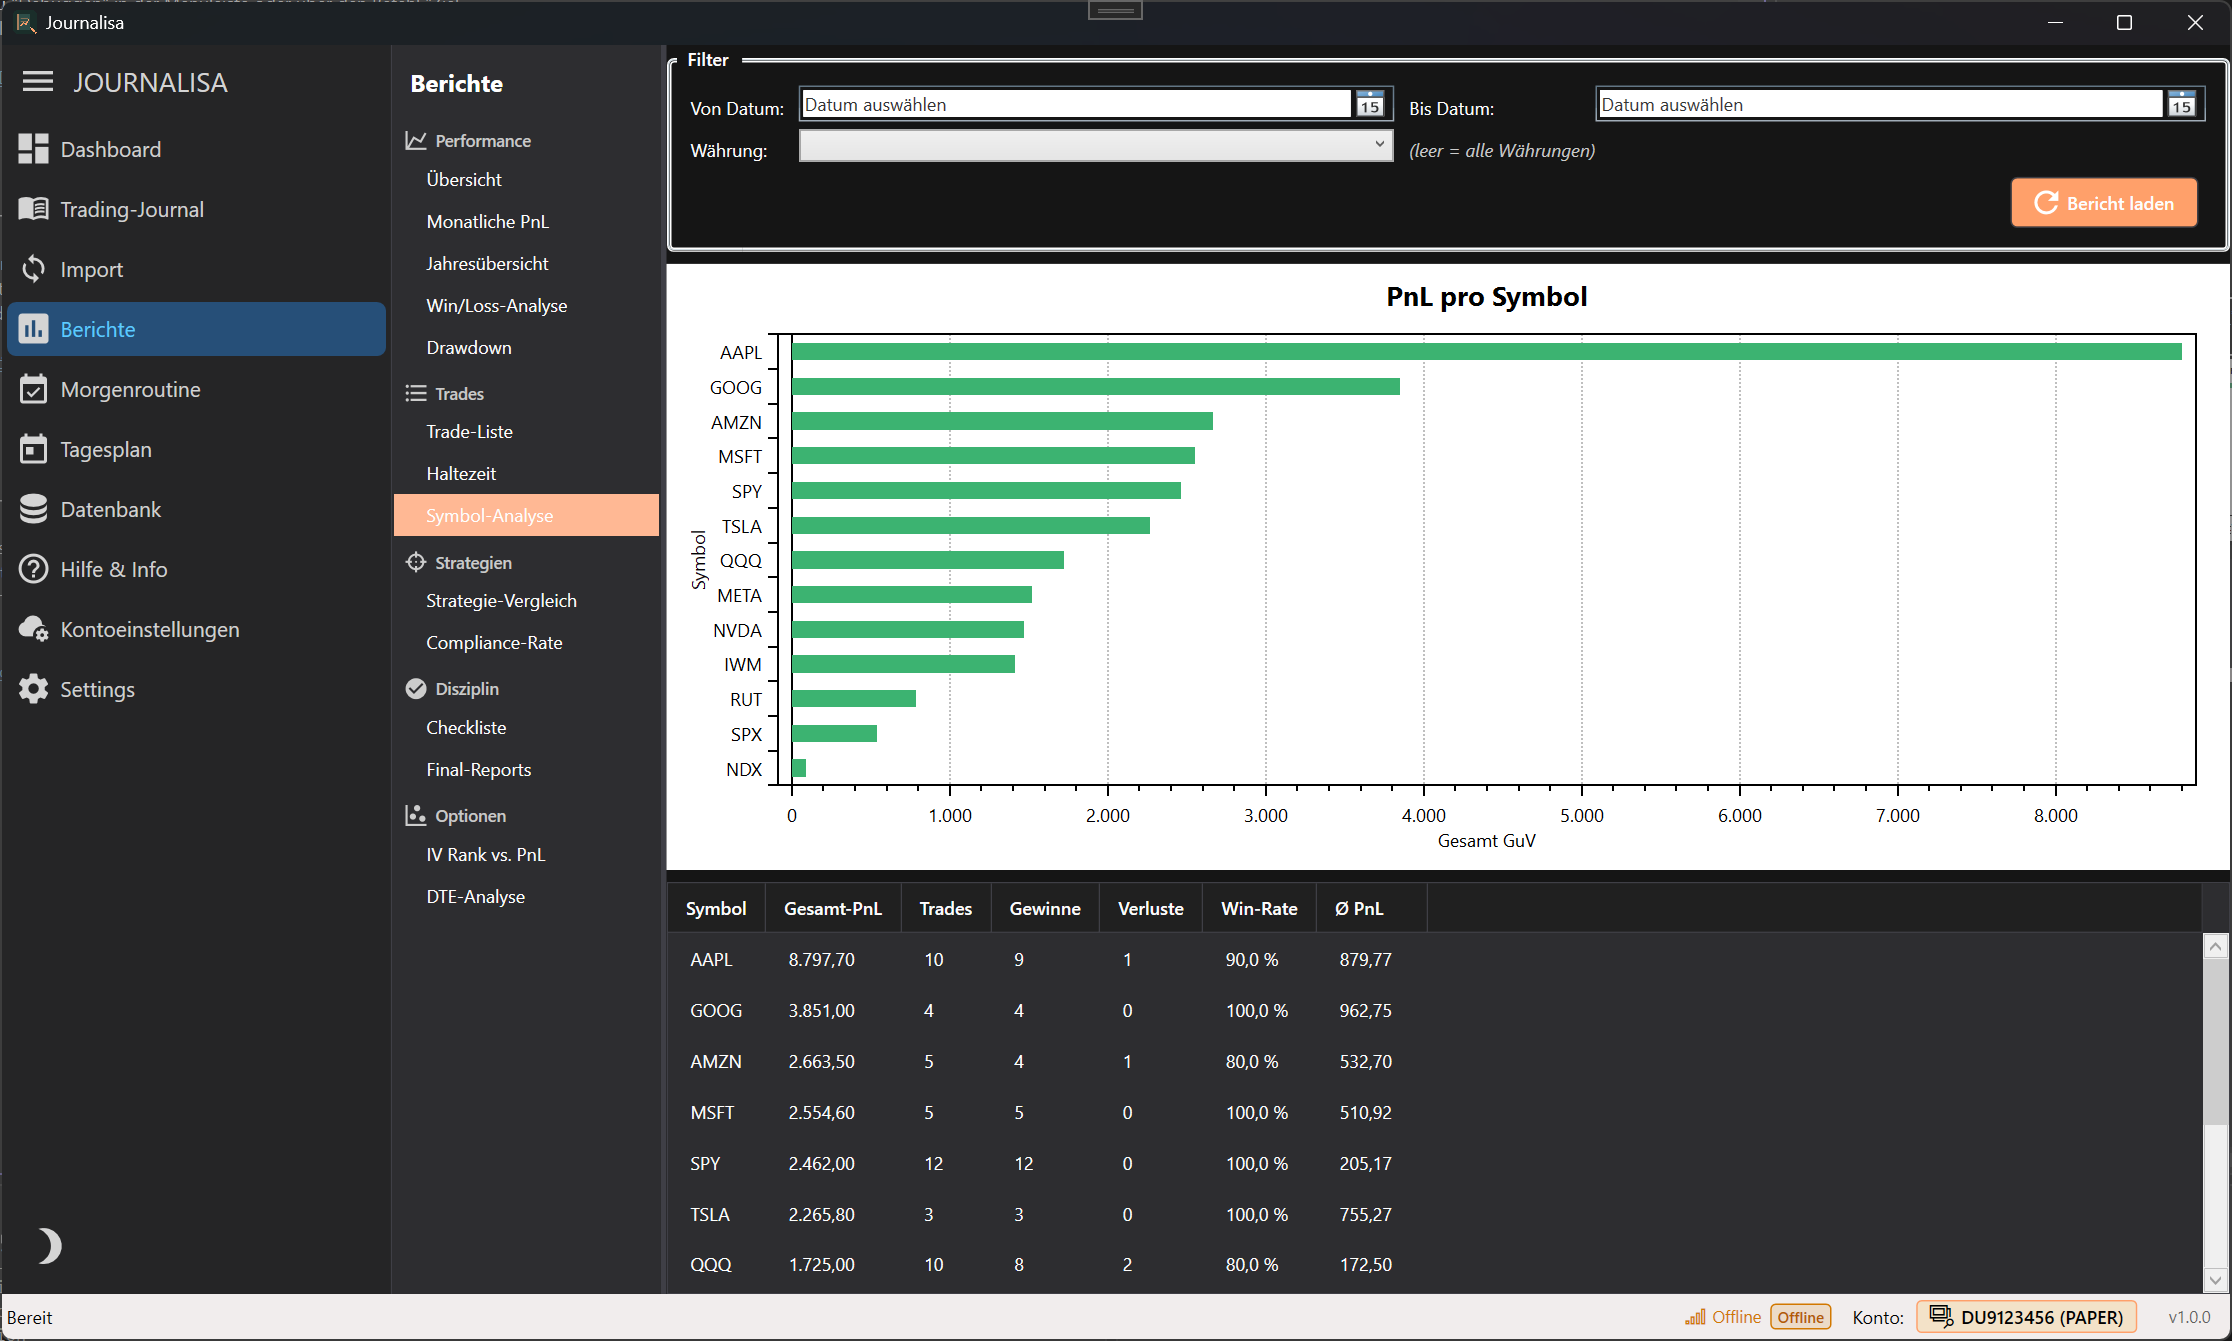Click the AAPL green chart bar
The height and width of the screenshot is (1341, 2232).
point(1486,352)
